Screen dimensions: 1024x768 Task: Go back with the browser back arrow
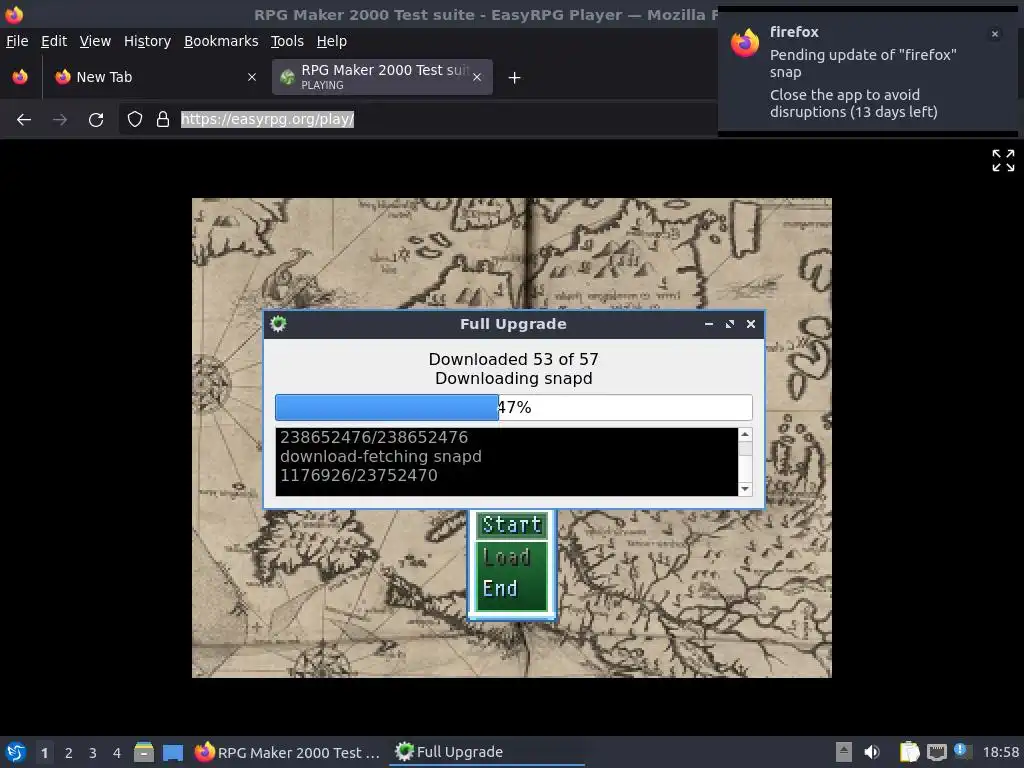click(24, 120)
